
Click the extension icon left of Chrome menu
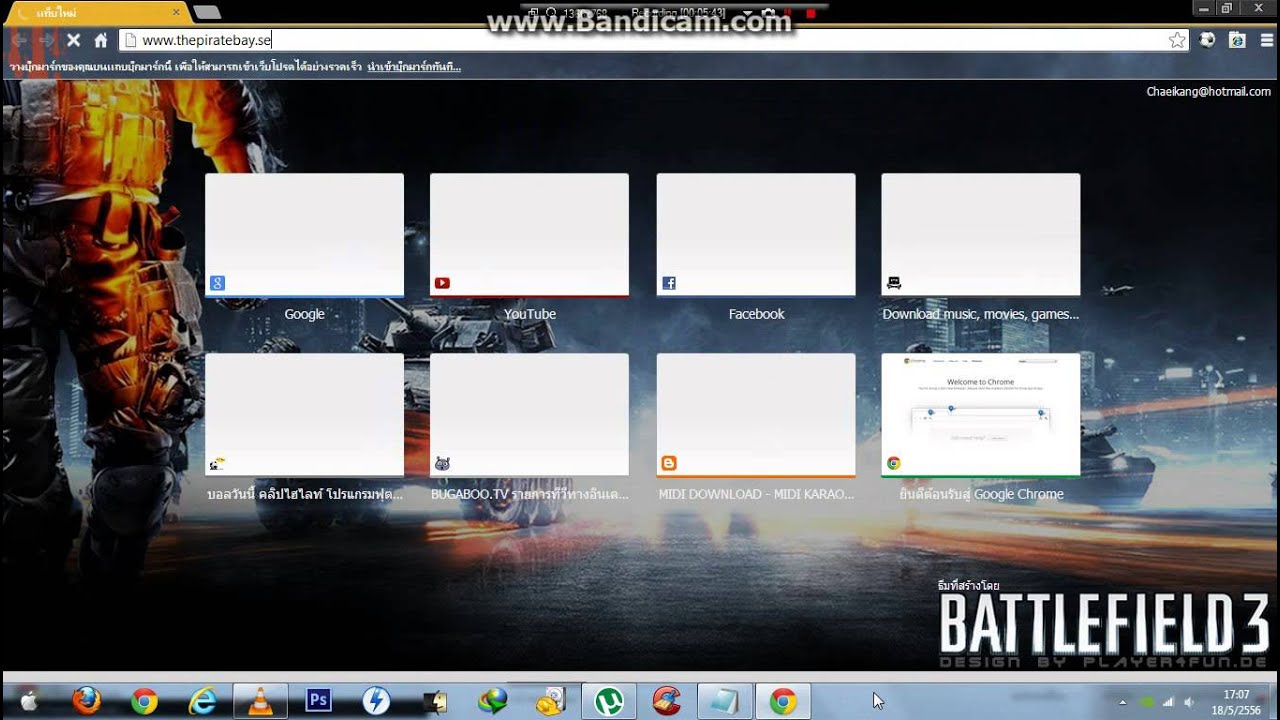[x=1238, y=40]
